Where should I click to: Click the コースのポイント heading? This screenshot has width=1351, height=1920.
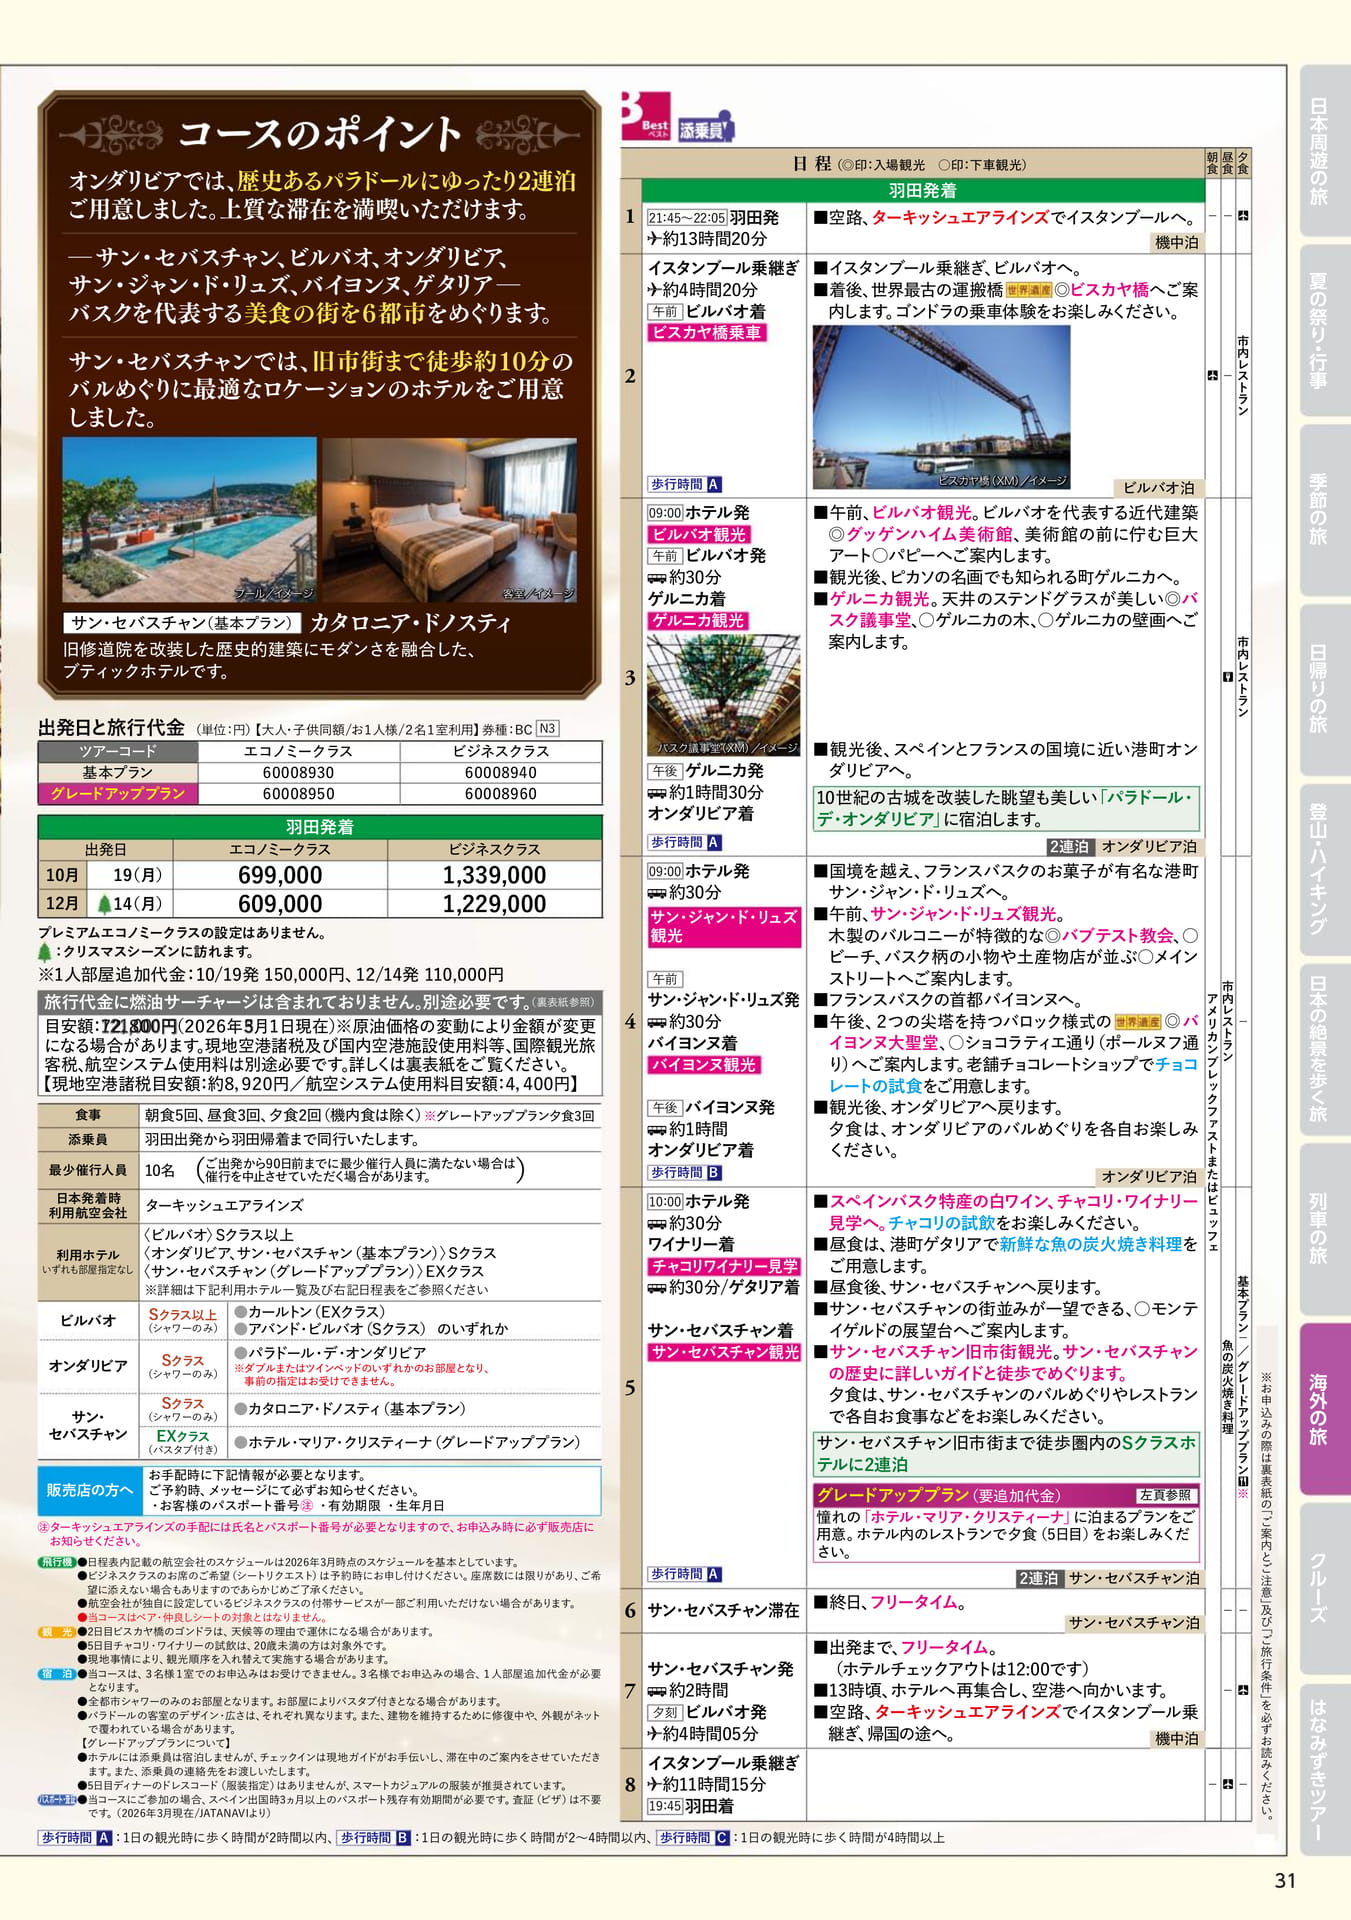320,133
